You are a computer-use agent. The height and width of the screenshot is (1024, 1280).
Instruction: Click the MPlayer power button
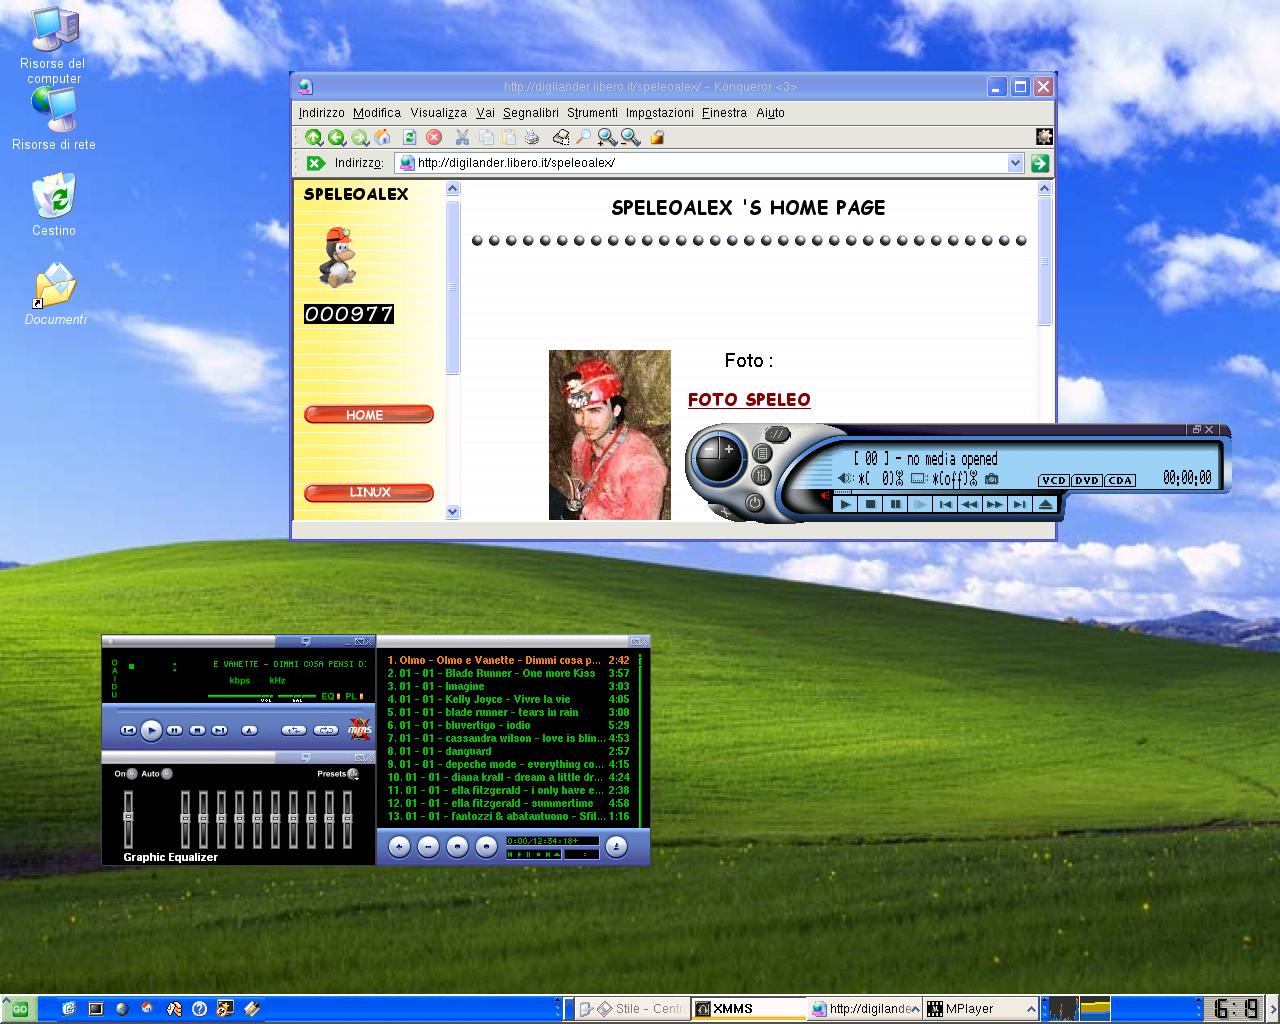pyautogui.click(x=754, y=503)
